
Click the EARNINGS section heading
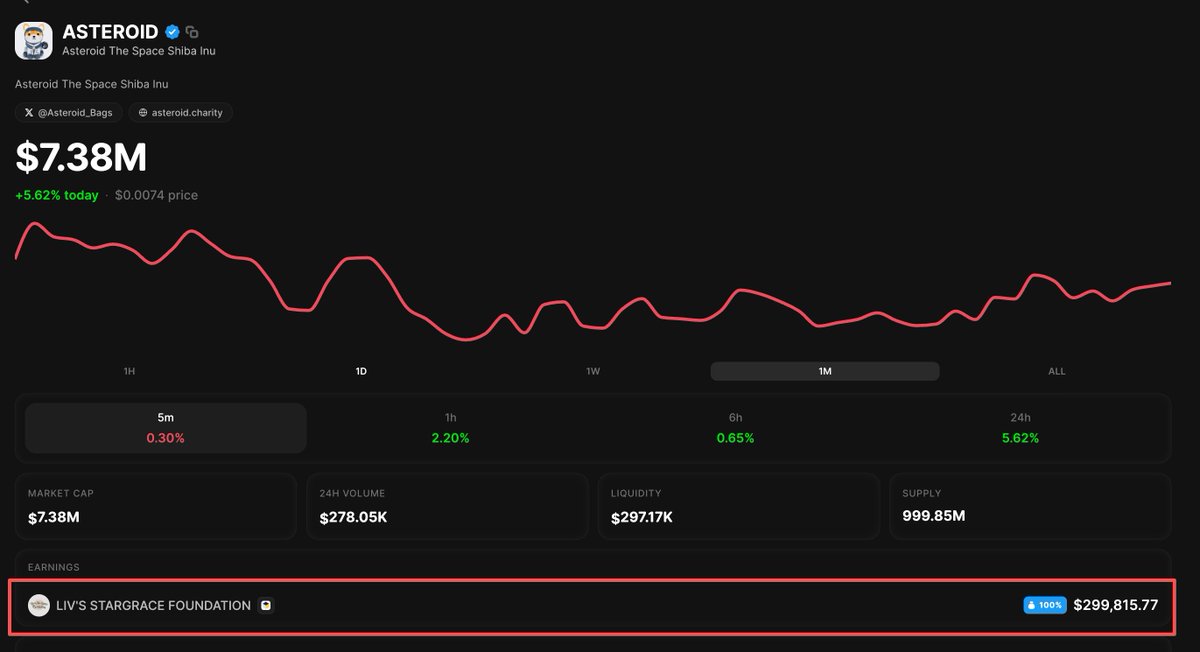(53, 567)
